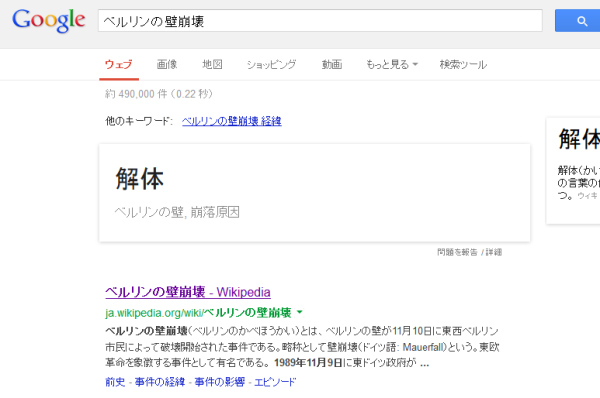Click the 解体 title in right panel

click(579, 139)
